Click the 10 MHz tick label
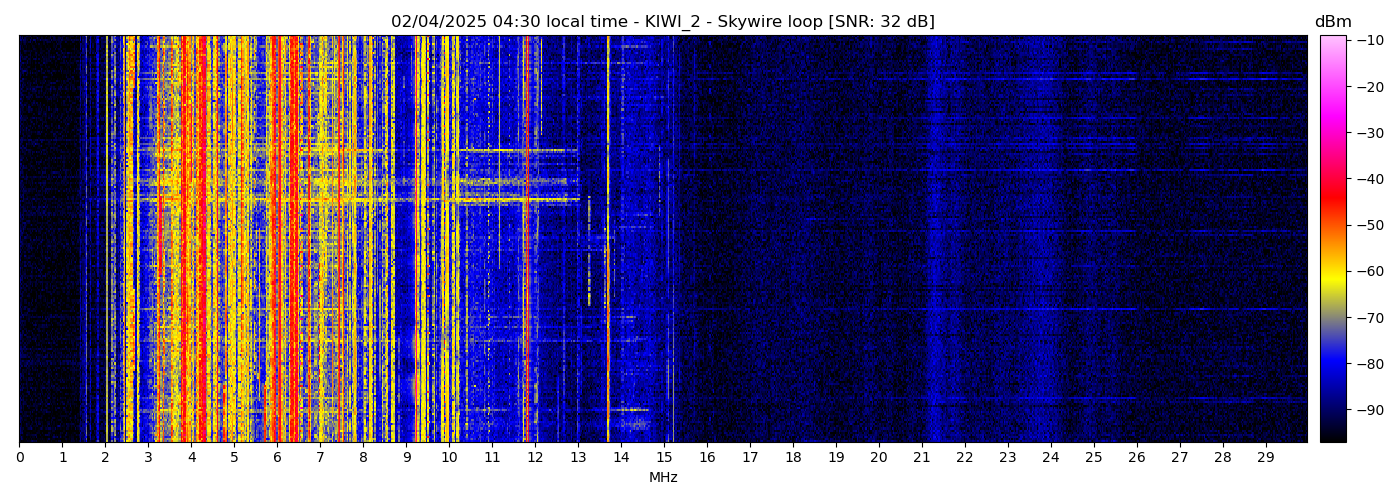The width and height of the screenshot is (1400, 500). click(x=449, y=458)
